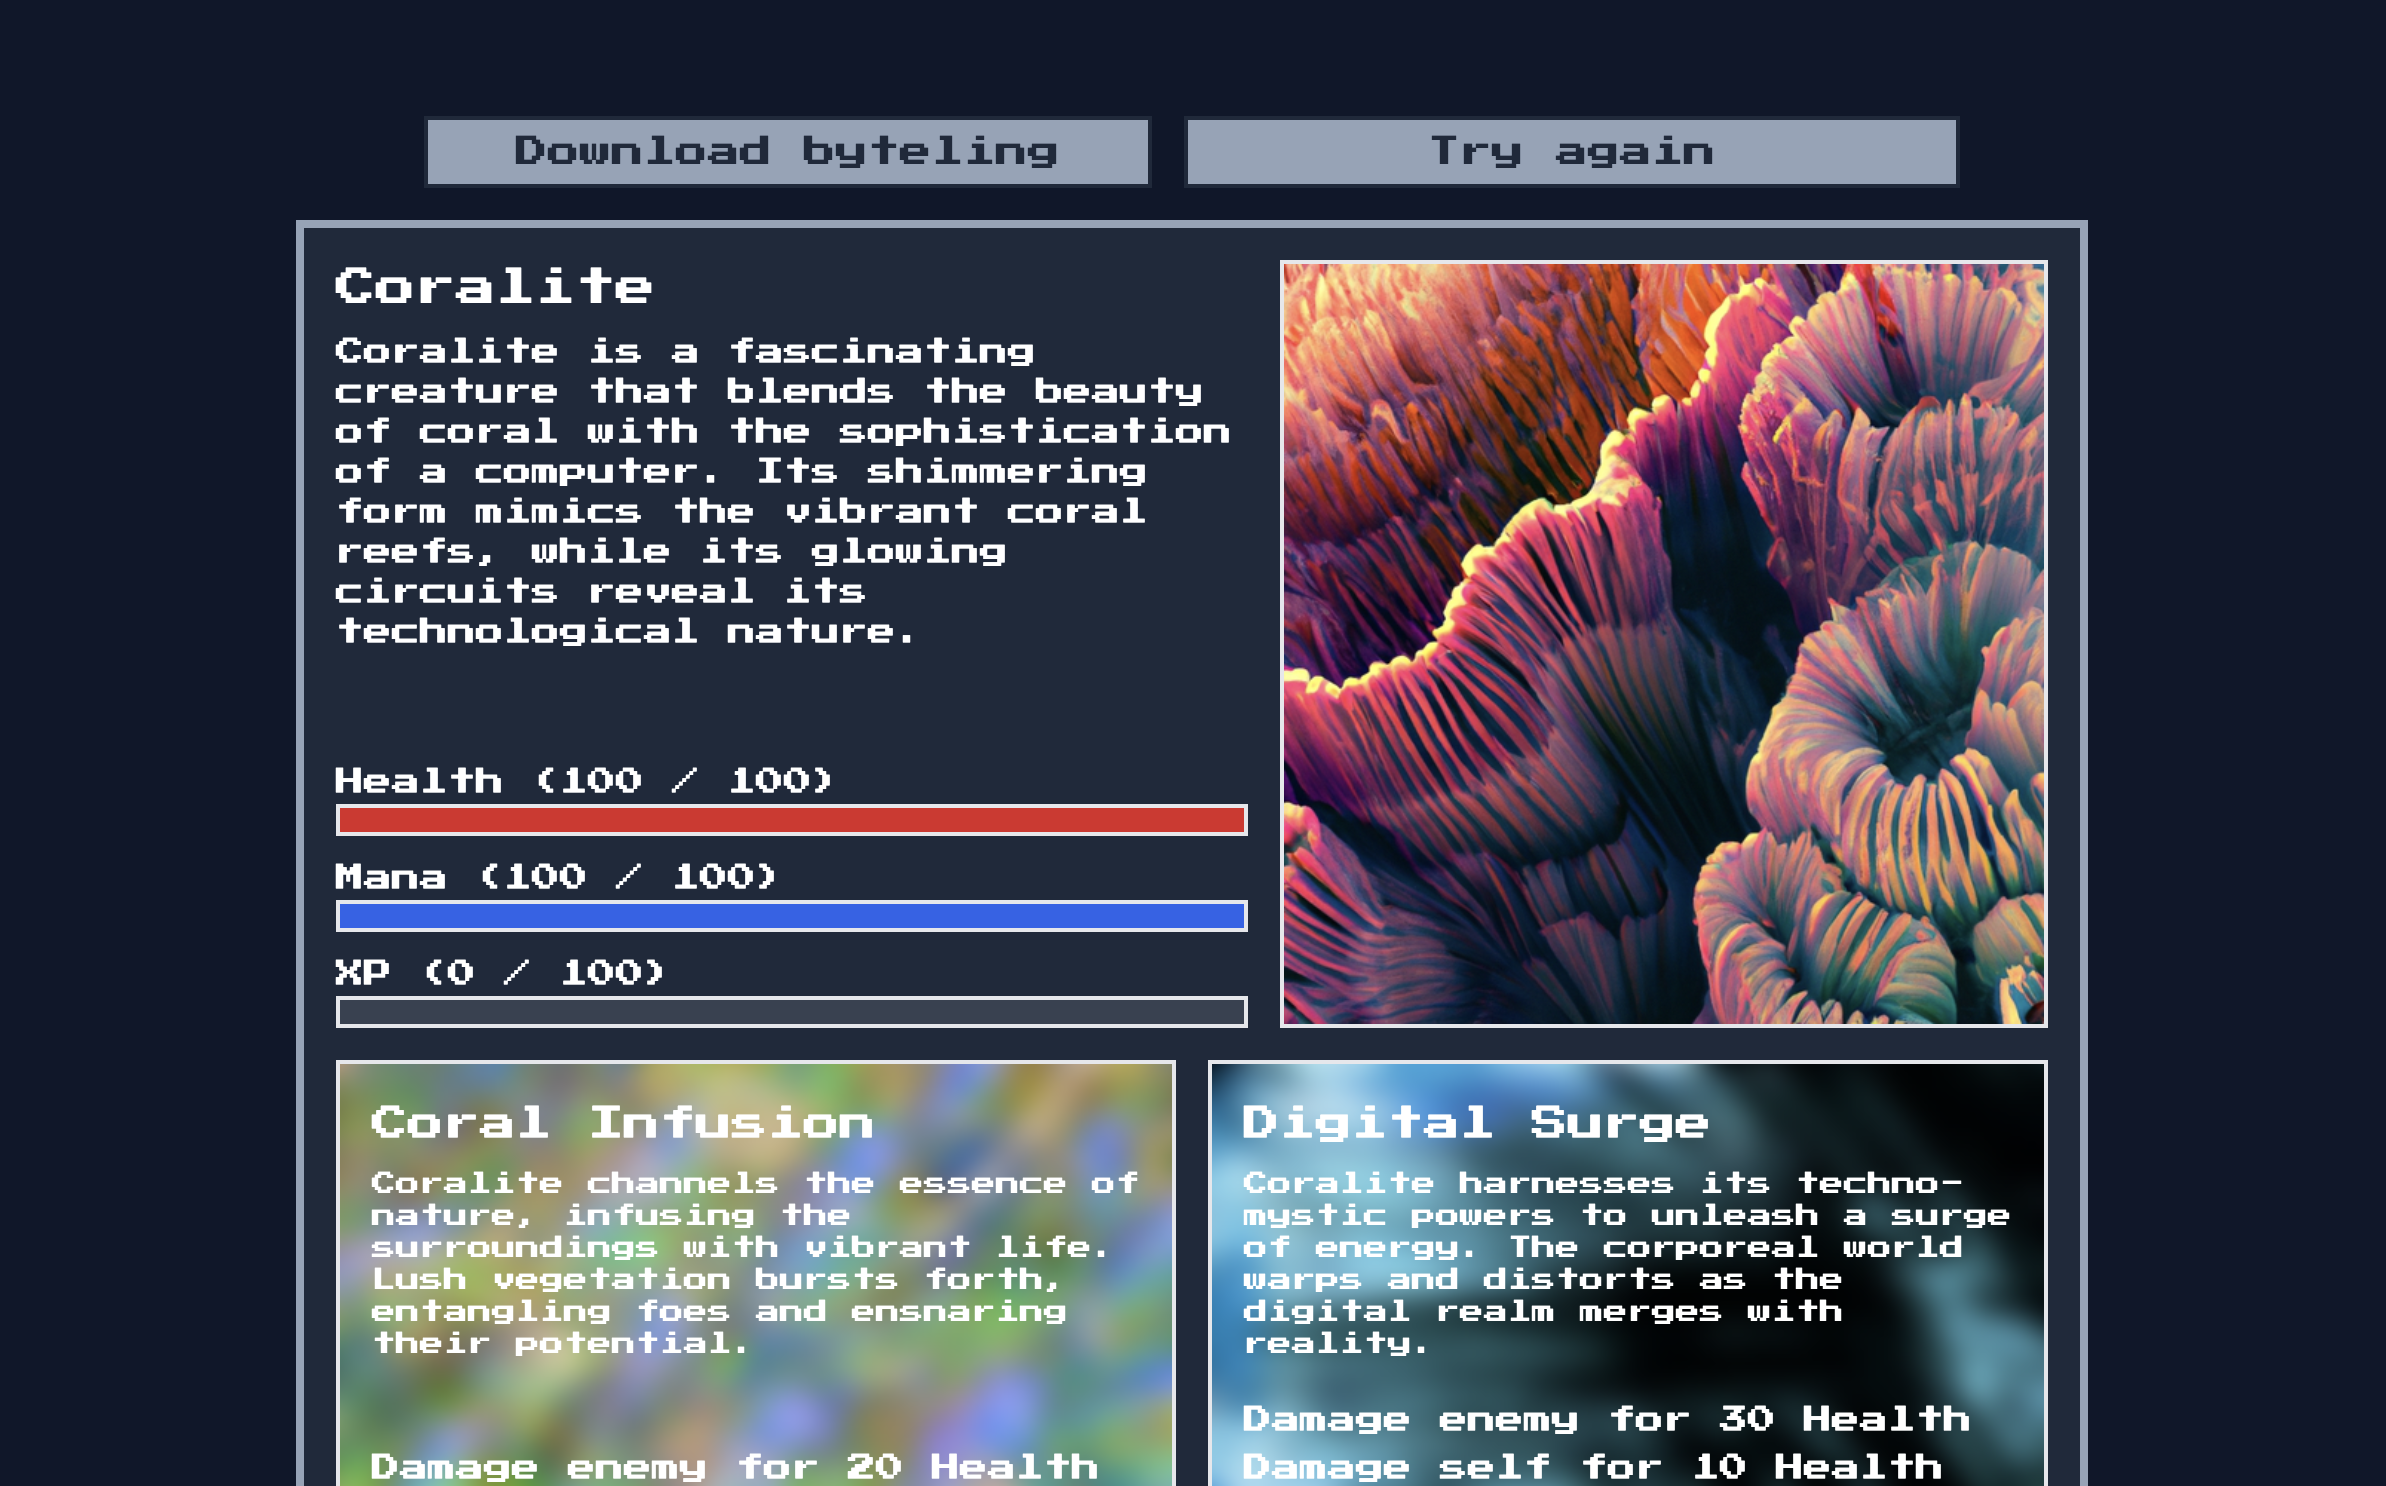
Task: Click Damage self for 10 Health text
Action: point(1591,1467)
